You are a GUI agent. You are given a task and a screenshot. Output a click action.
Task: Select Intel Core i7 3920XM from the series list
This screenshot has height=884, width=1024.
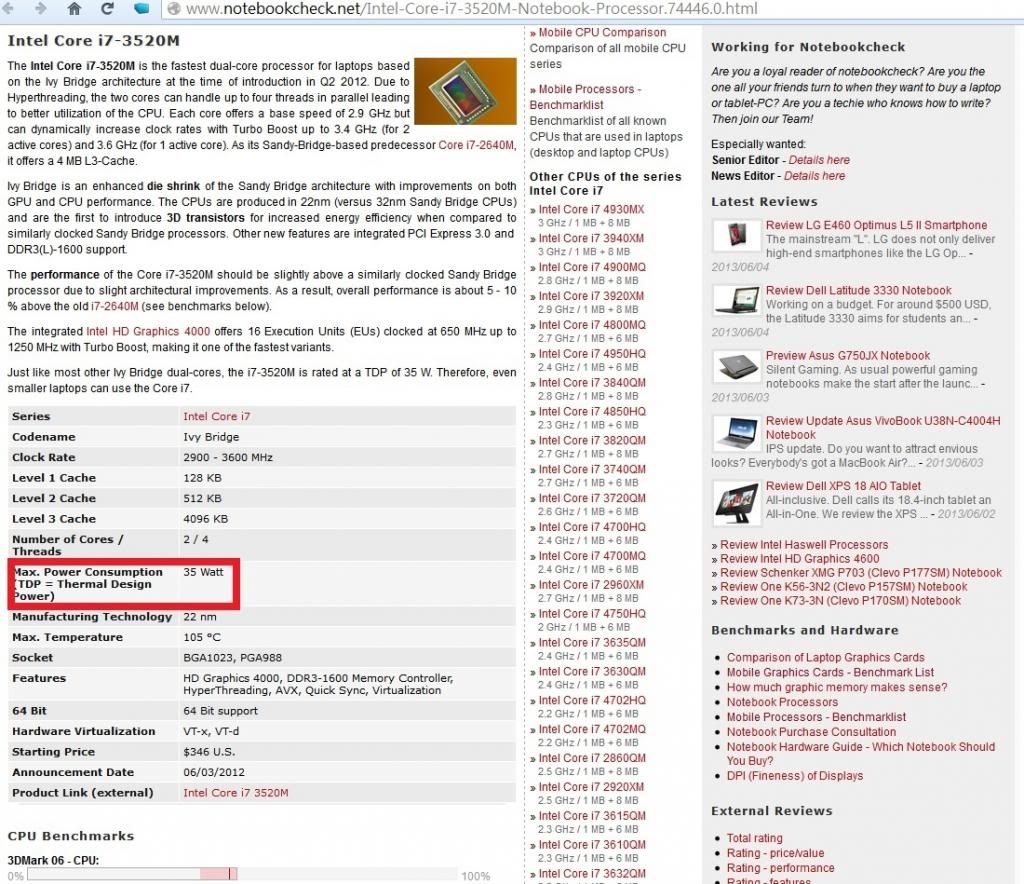coord(591,296)
